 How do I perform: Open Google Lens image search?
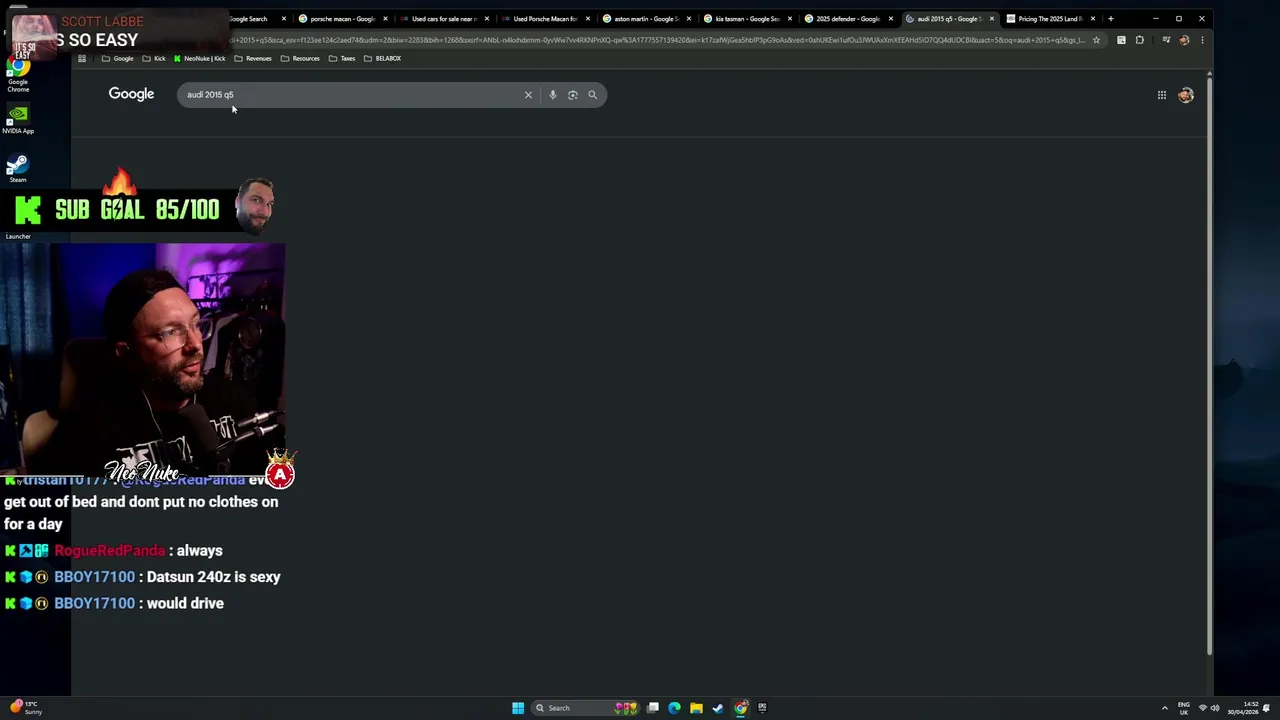572,95
